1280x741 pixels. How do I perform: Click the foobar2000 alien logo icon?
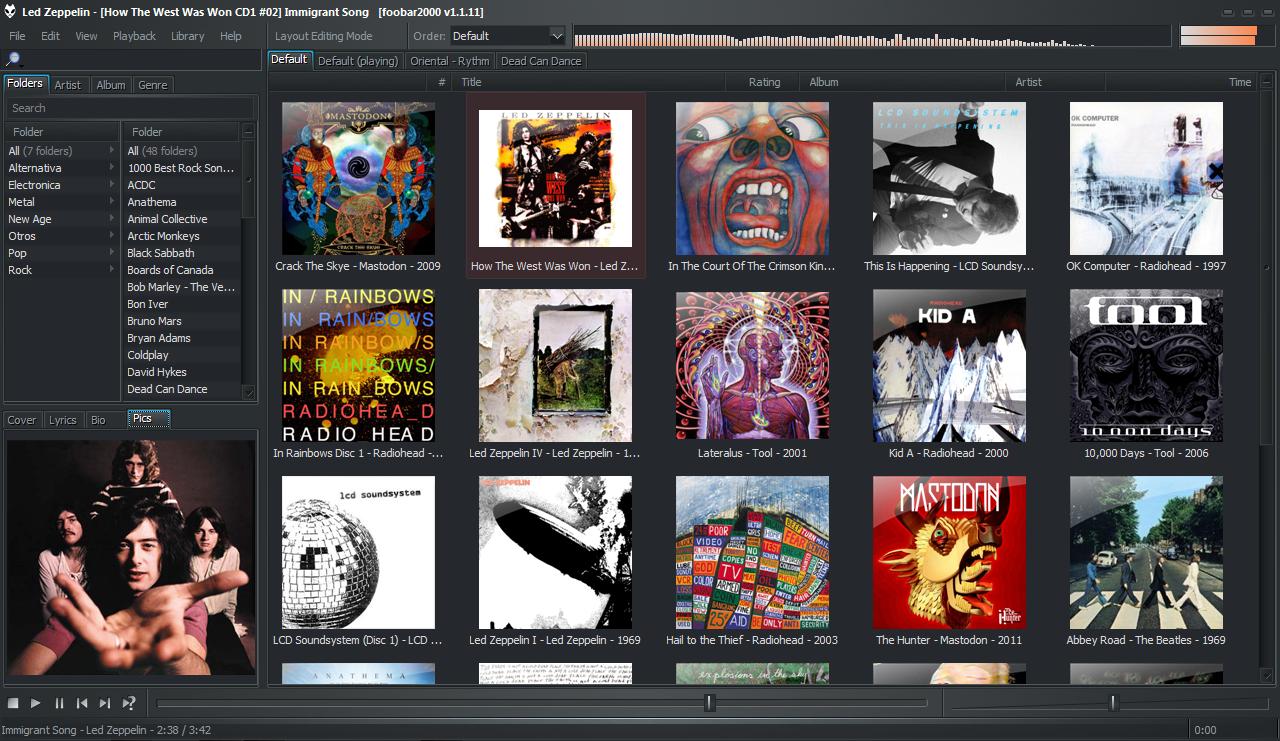(x=10, y=11)
